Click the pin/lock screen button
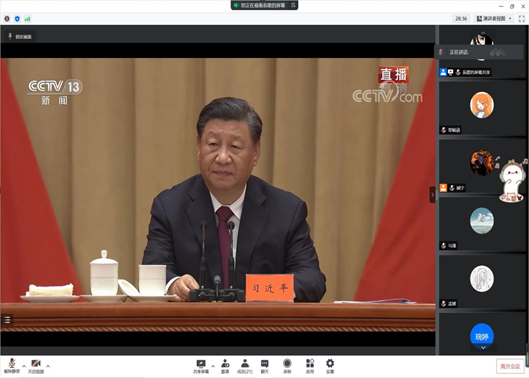The width and height of the screenshot is (529, 378). pos(20,36)
